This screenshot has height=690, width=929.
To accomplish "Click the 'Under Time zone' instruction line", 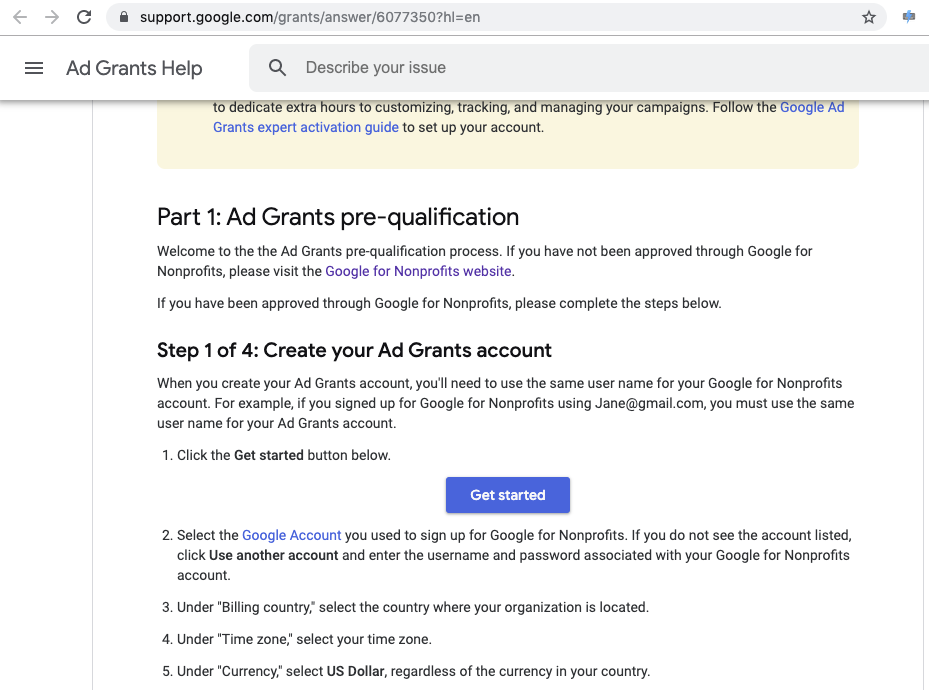I will click(305, 640).
